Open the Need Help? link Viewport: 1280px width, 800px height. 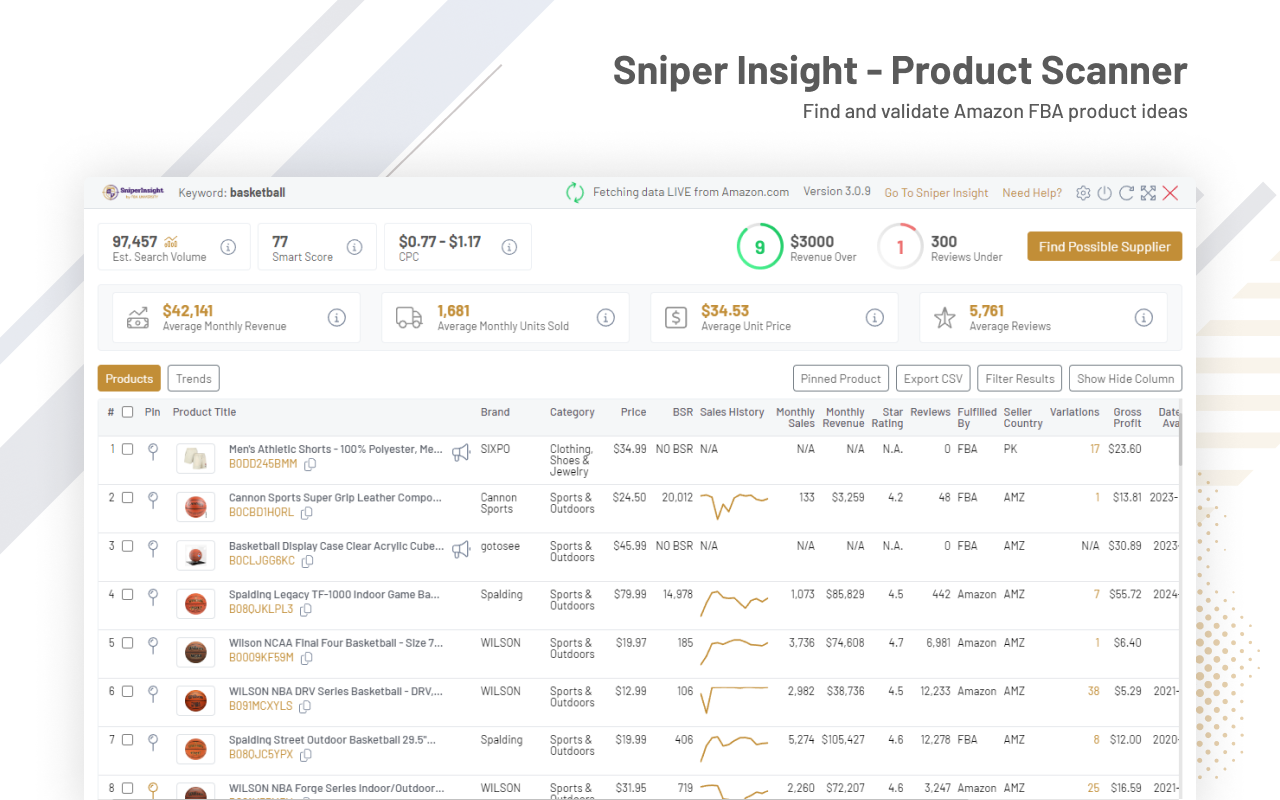point(1032,193)
